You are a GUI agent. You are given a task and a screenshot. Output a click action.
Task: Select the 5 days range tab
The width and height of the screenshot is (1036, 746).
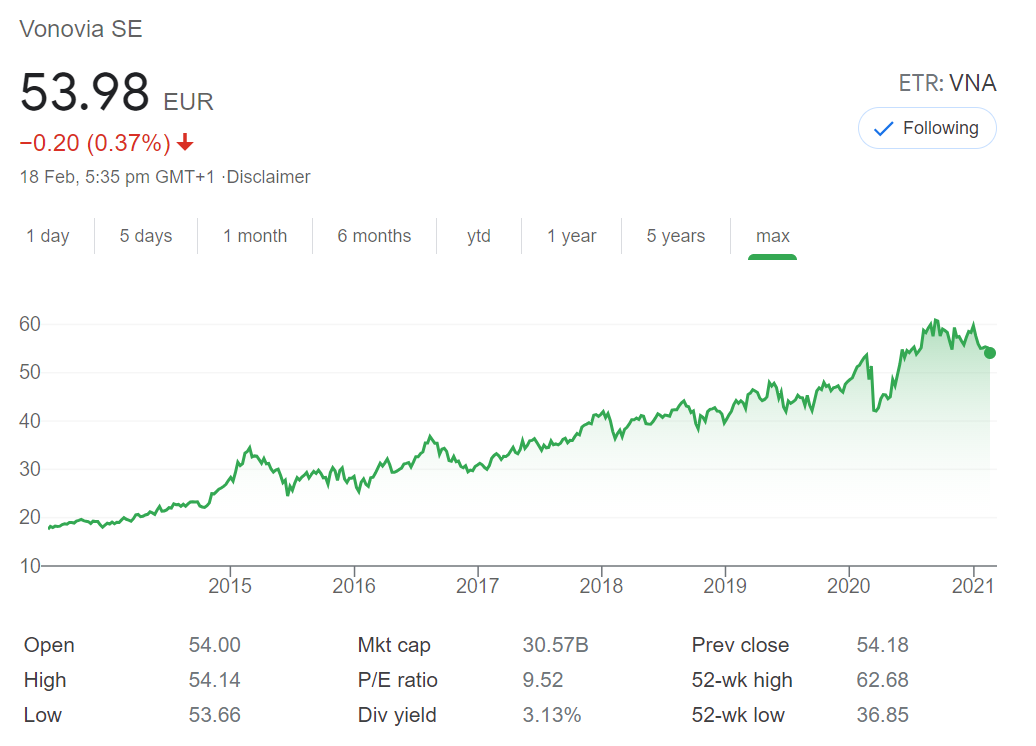click(145, 236)
